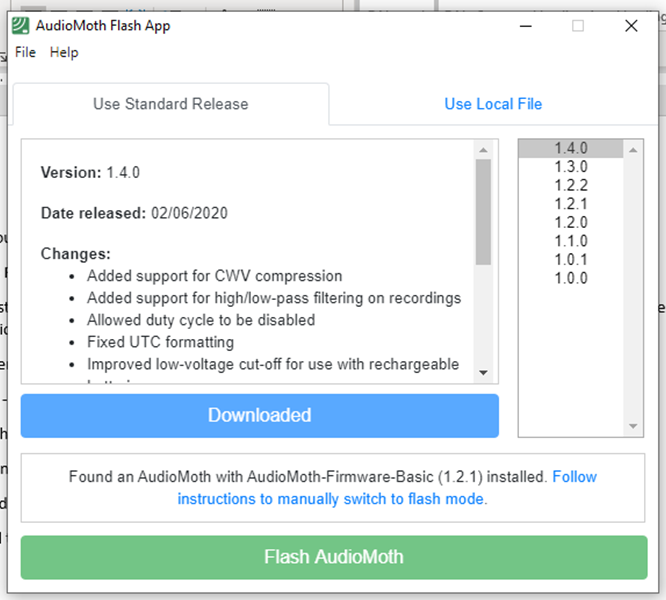Close the AudioMoth Flash App window
Screen dimensions: 666x600
(x=631, y=26)
